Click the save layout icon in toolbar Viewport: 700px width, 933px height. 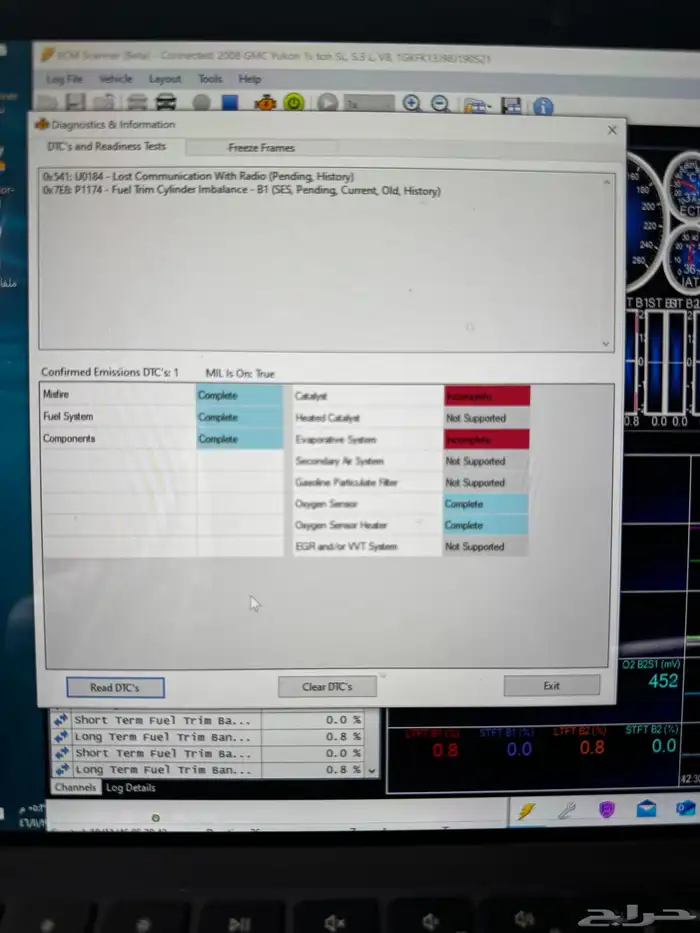coord(511,106)
